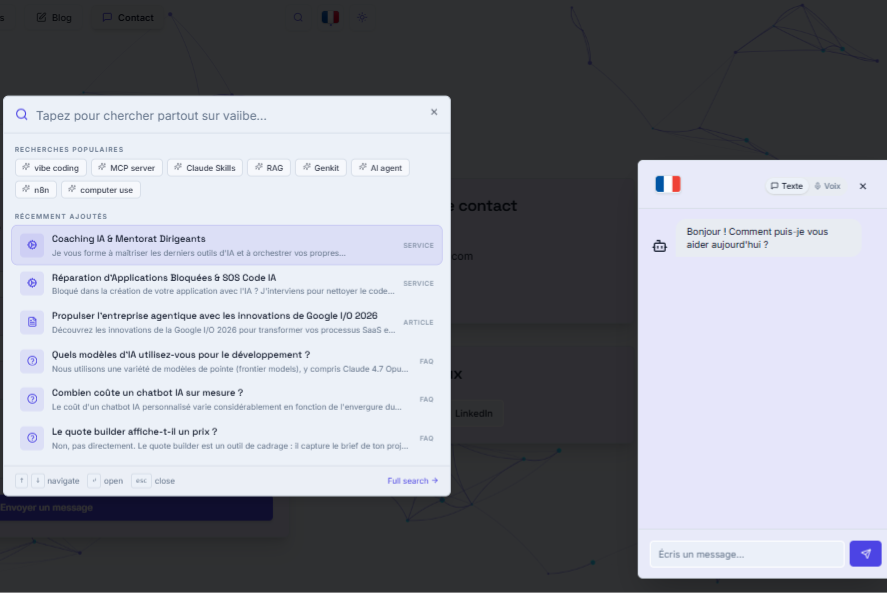
Task: Open 'Réparation d'Applications Bloquées & SOS Code IA' result
Action: click(227, 283)
